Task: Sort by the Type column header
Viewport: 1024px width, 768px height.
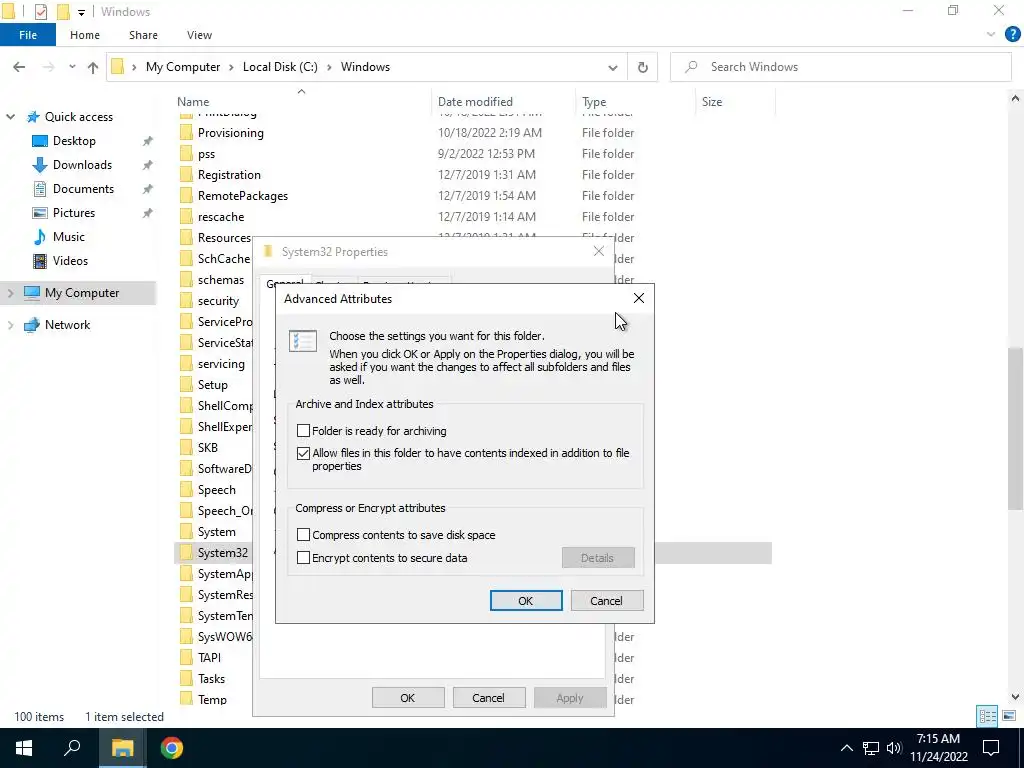Action: pyautogui.click(x=594, y=102)
